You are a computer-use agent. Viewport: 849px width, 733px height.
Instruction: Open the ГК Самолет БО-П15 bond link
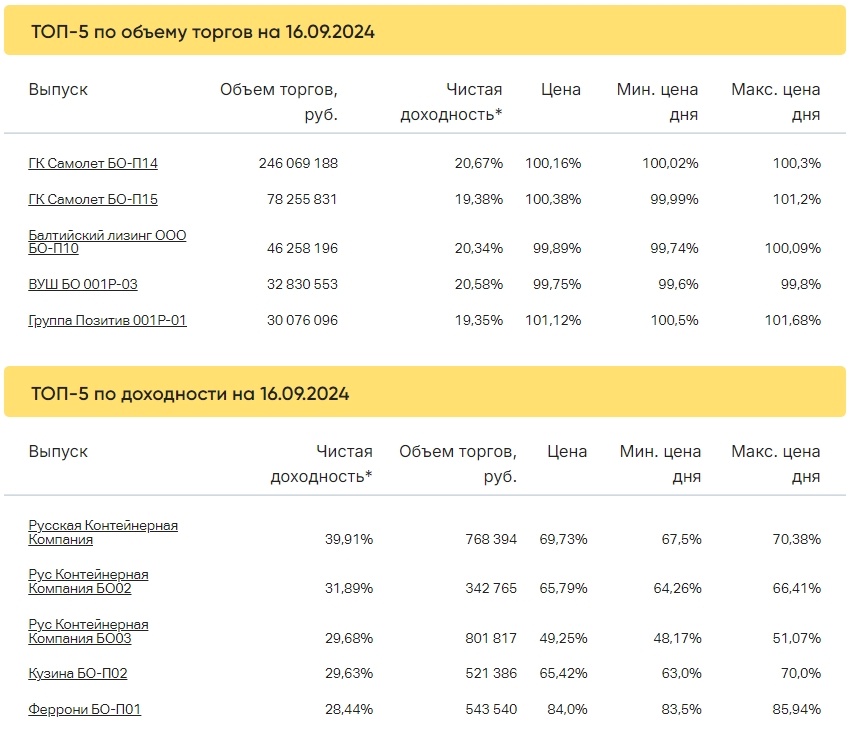93,199
